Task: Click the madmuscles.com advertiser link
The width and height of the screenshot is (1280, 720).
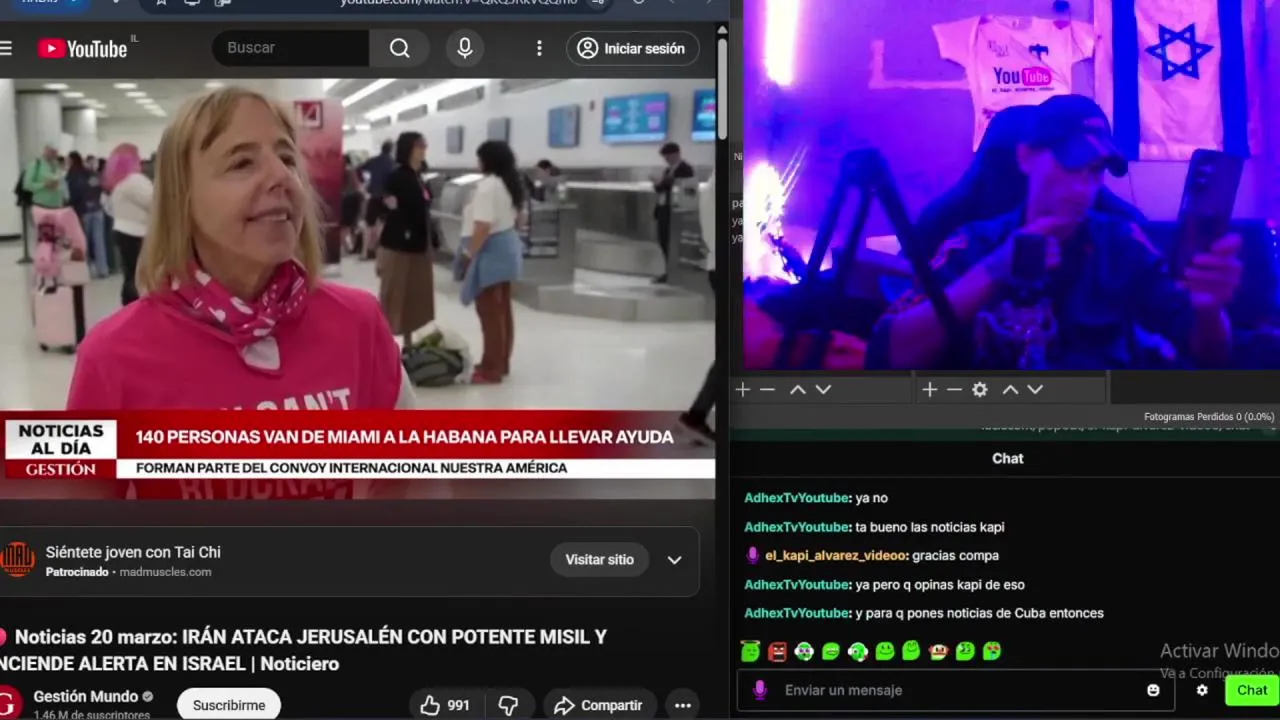Action: pos(165,572)
